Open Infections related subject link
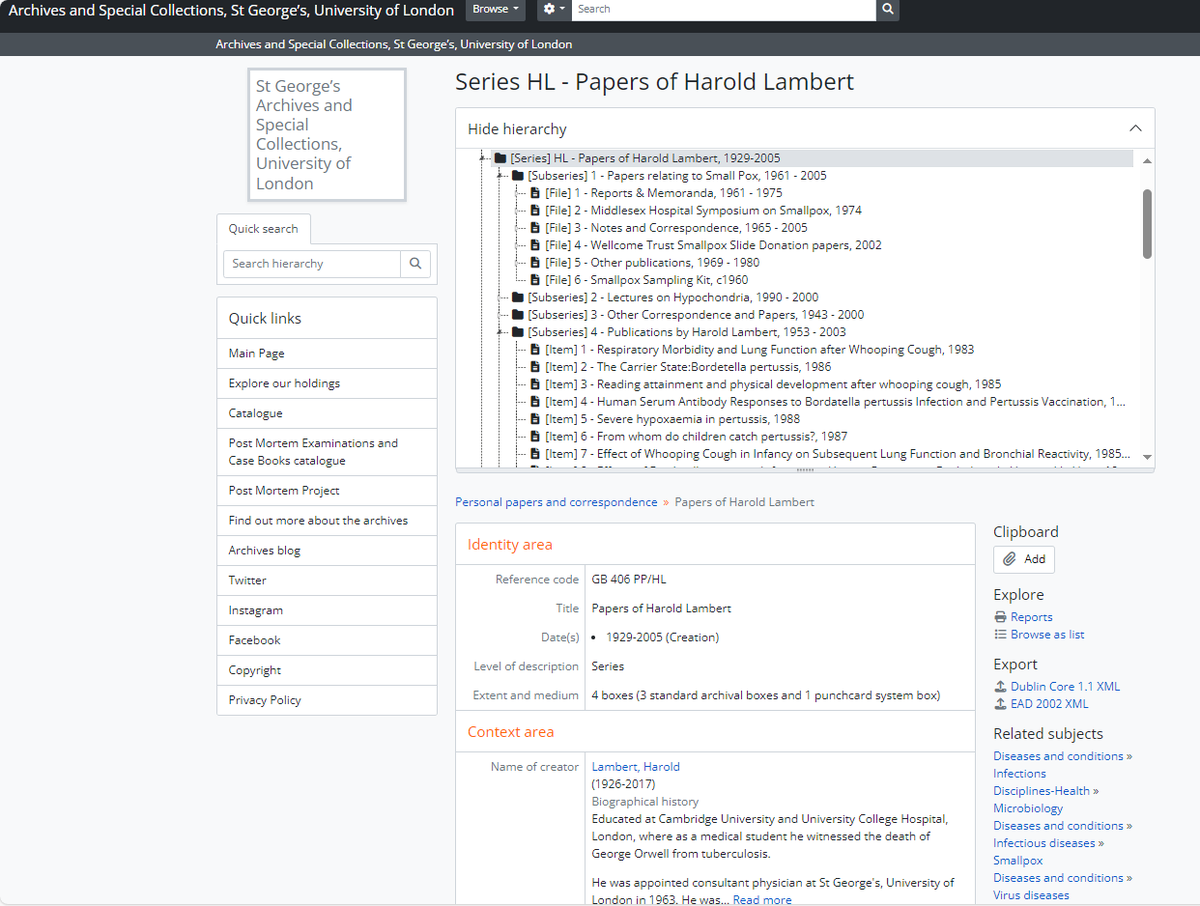The image size is (1200, 906). pyautogui.click(x=1019, y=773)
